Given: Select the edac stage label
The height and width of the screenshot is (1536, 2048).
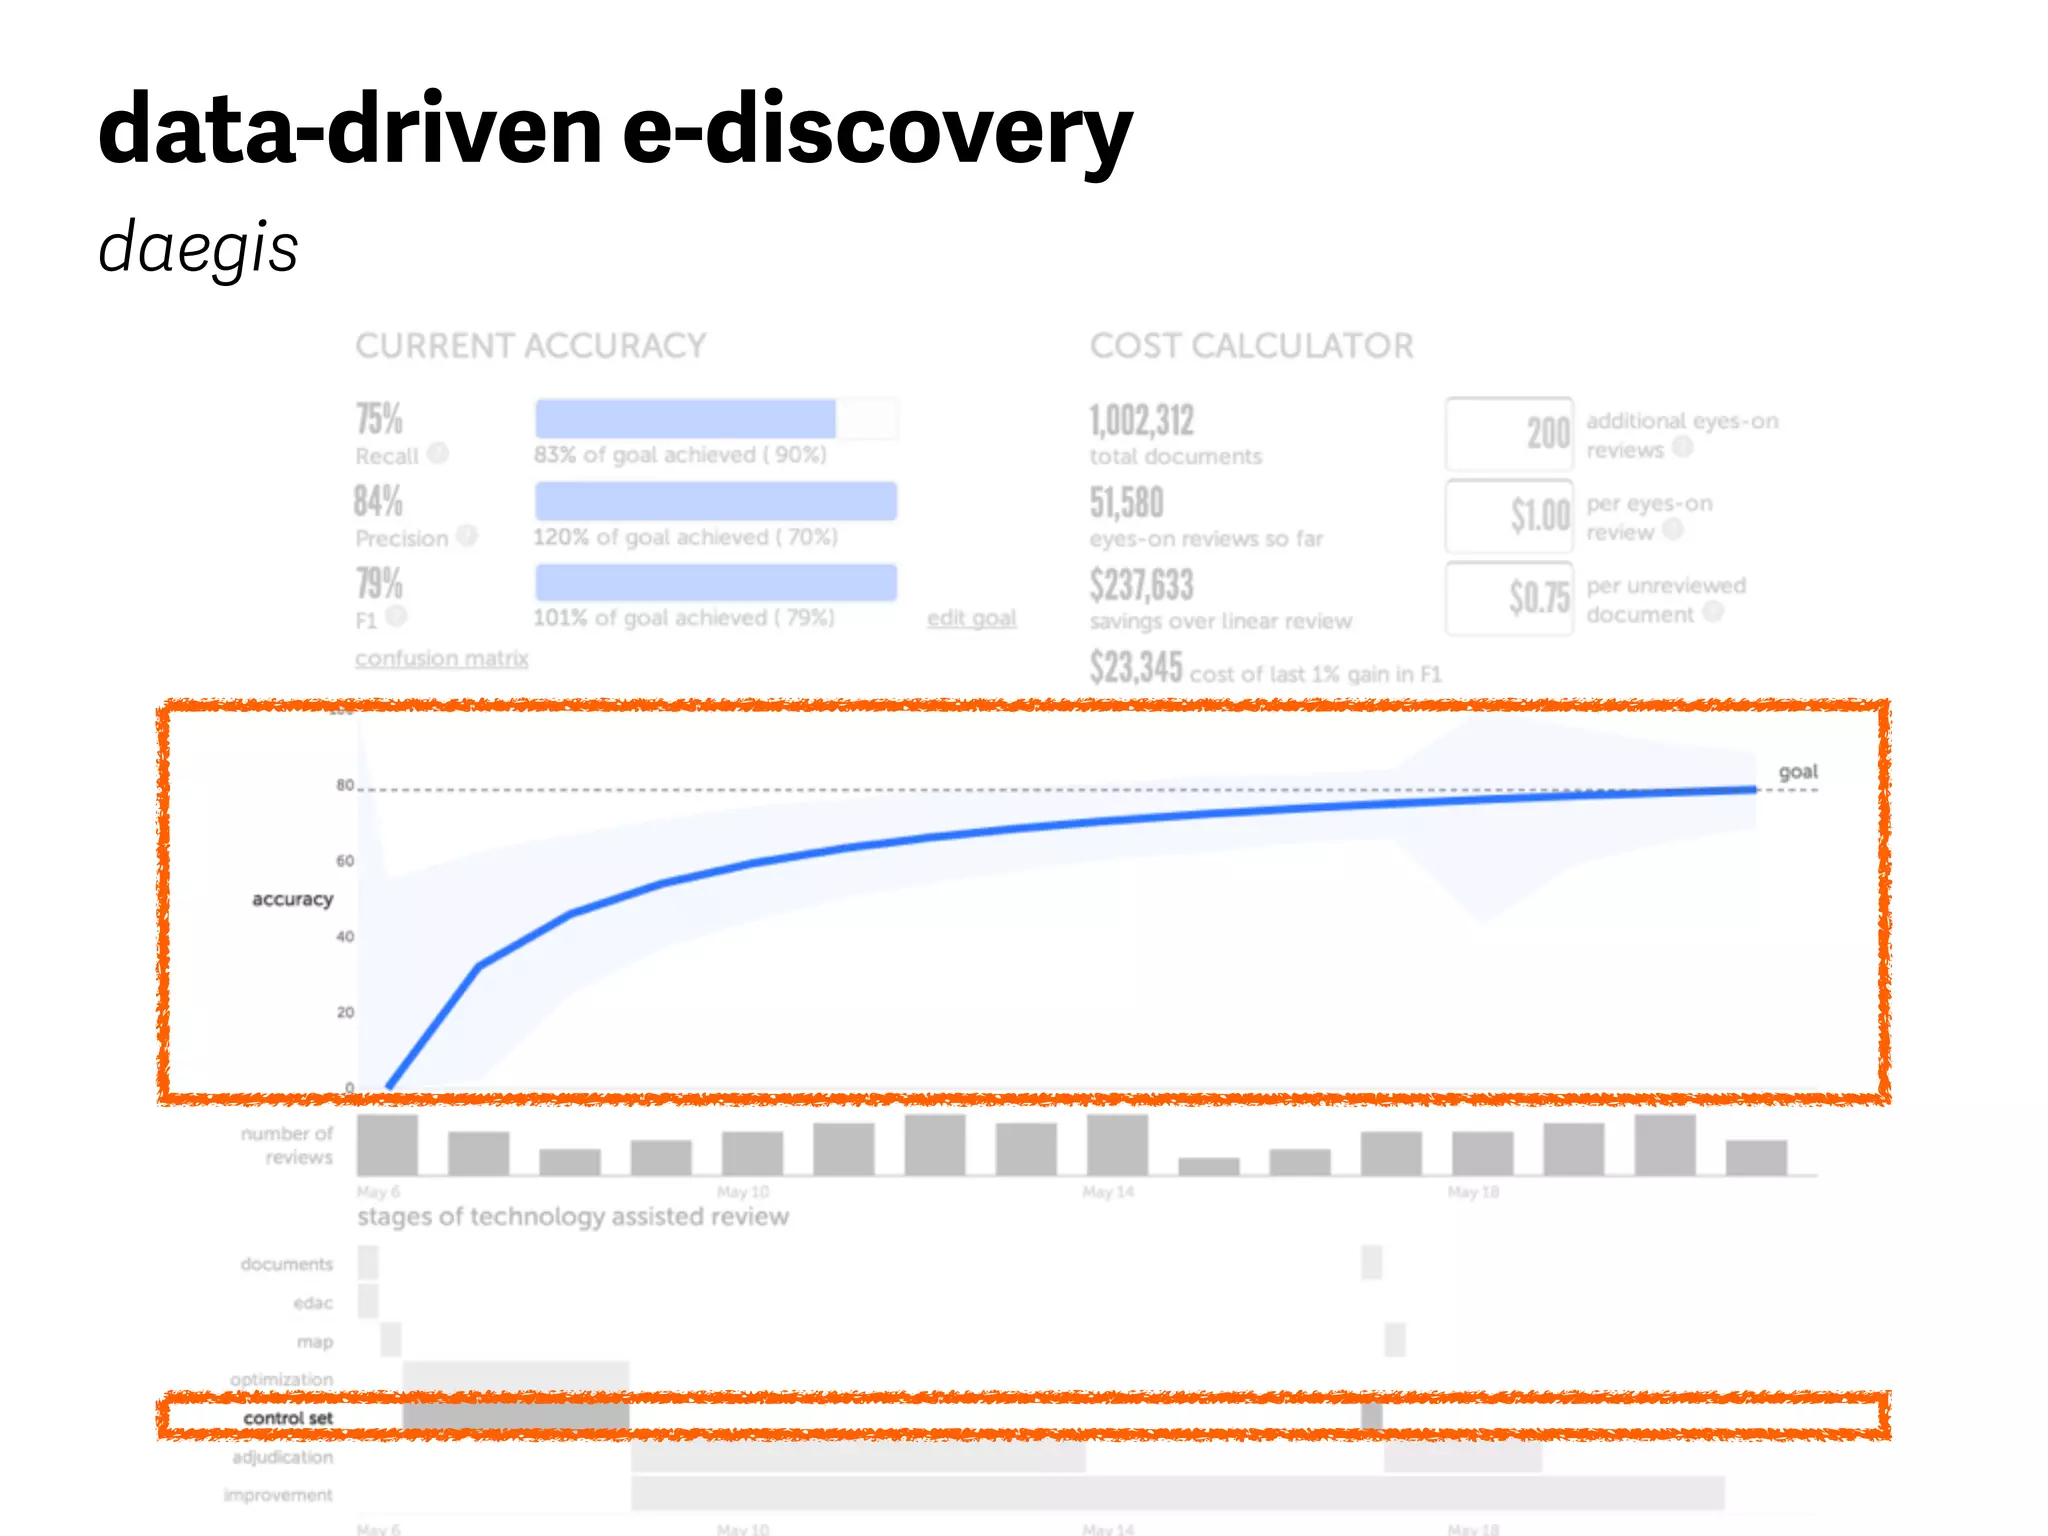Looking at the screenshot, I should [313, 1303].
